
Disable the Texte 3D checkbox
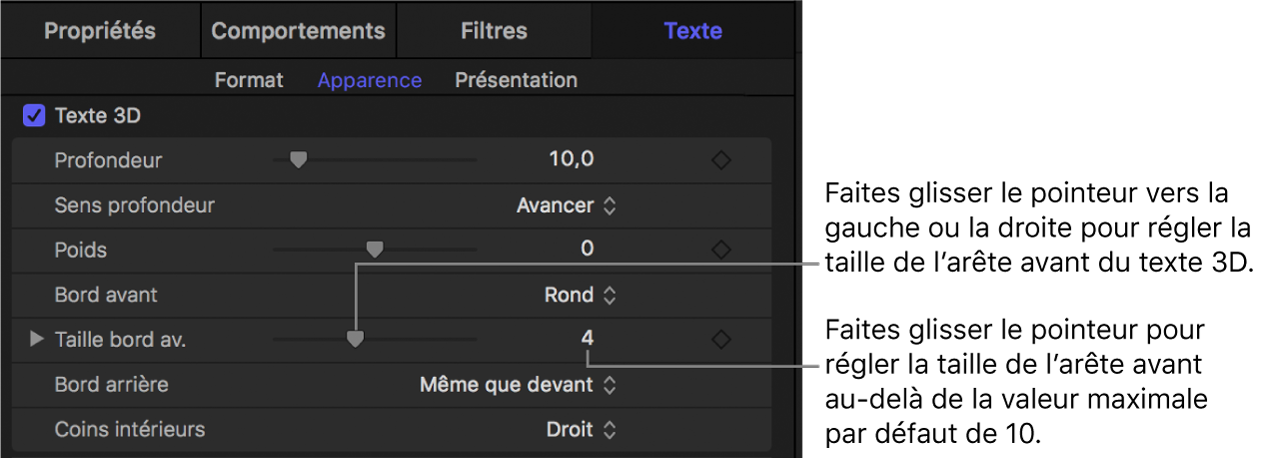coord(35,116)
